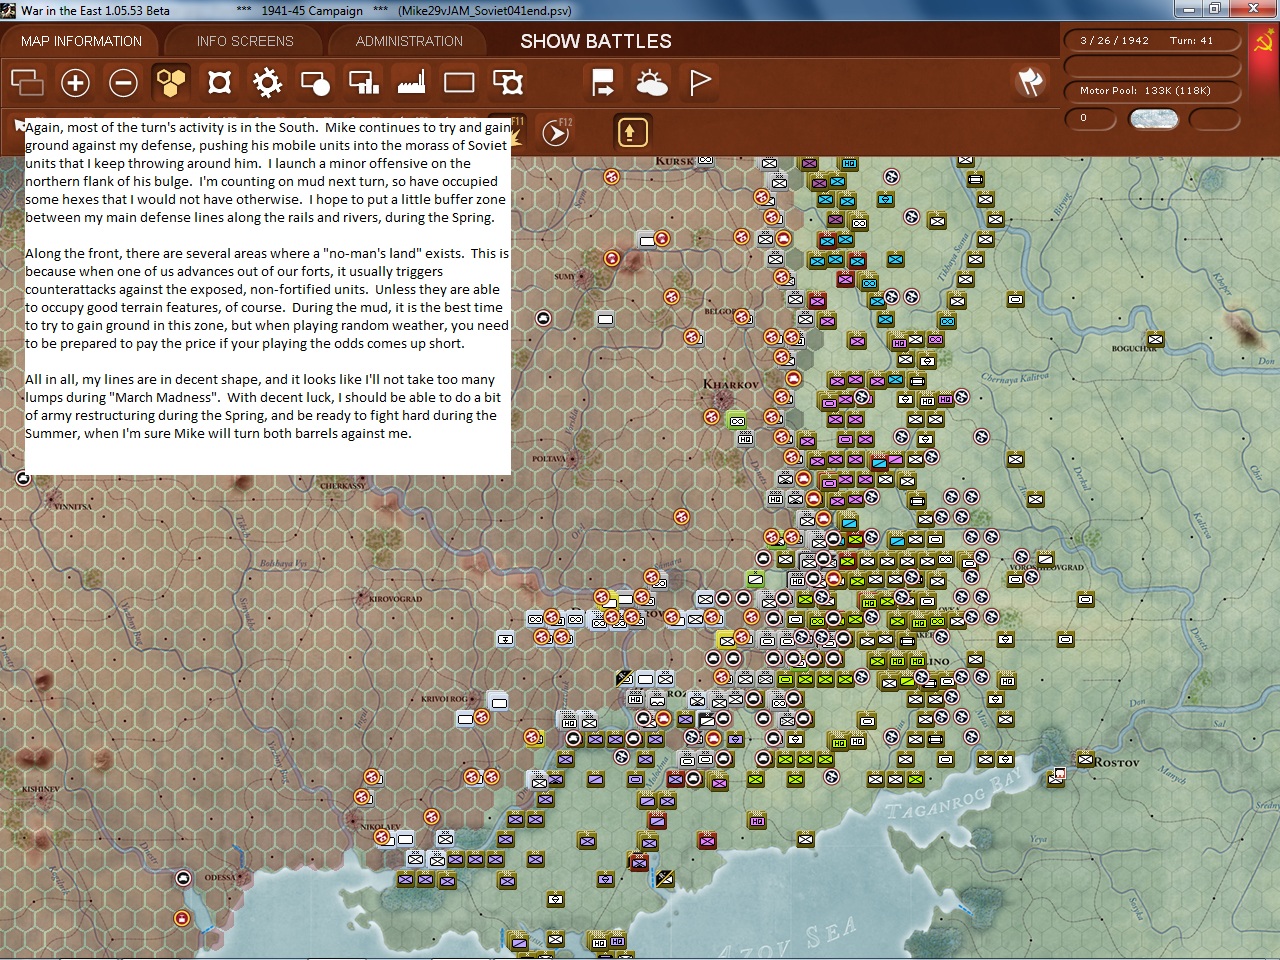Zoom in with the plus icon
Image resolution: width=1280 pixels, height=960 pixels.
(x=75, y=82)
